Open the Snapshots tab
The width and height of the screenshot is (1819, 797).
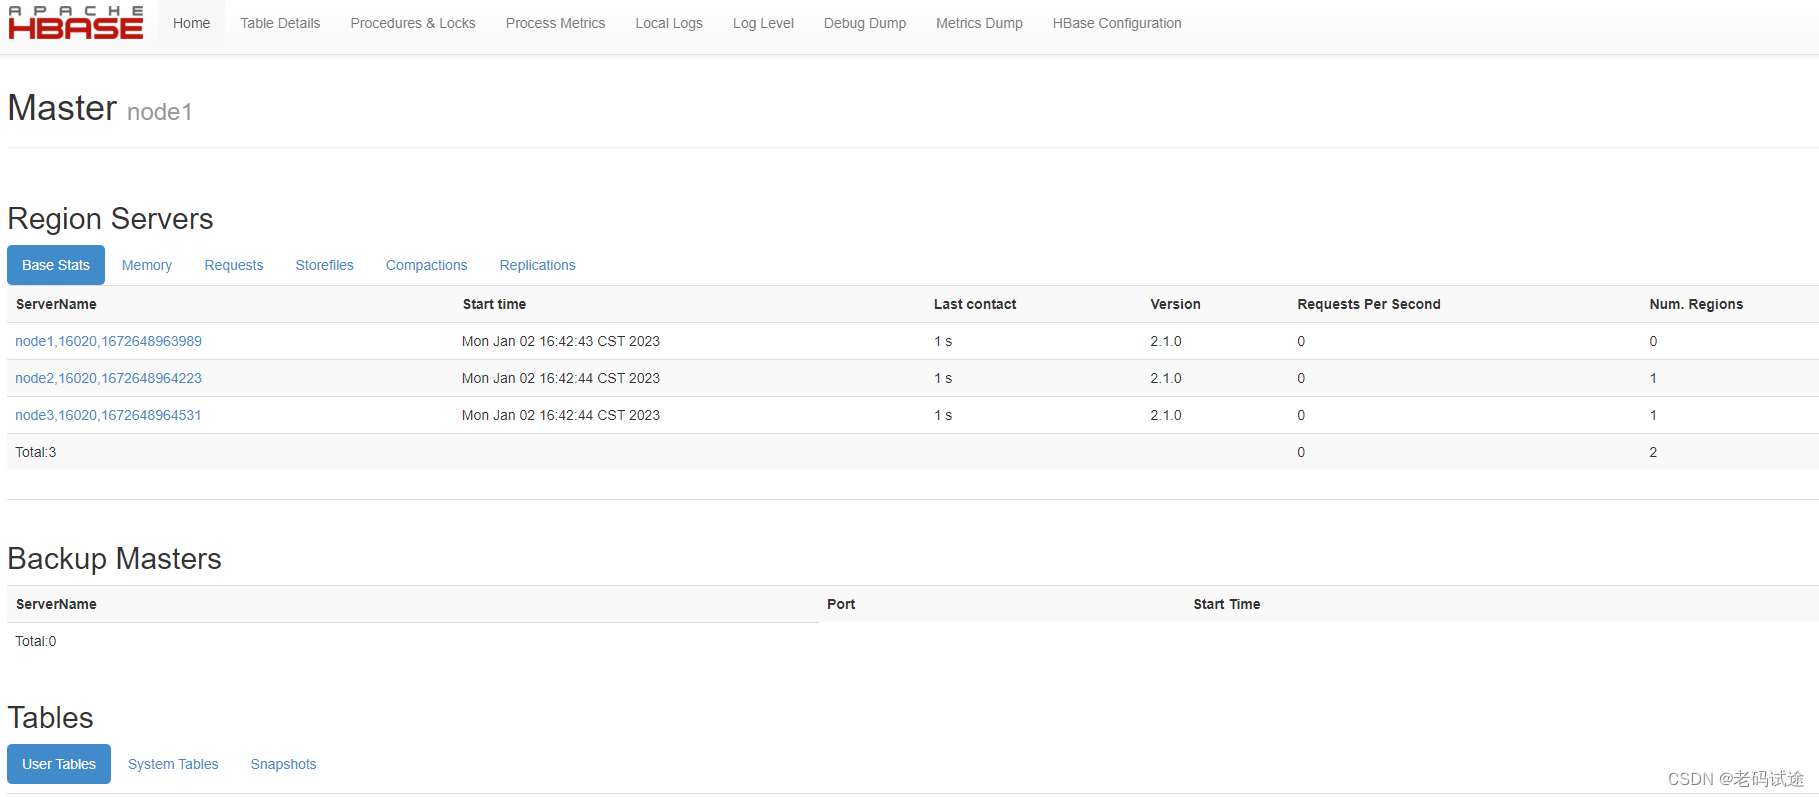(283, 764)
